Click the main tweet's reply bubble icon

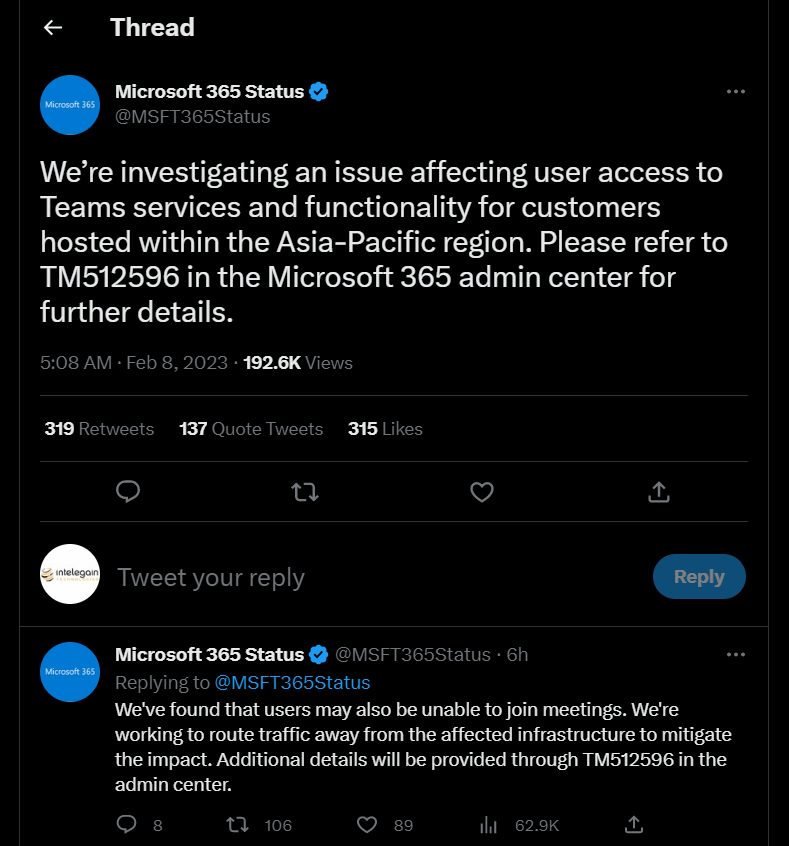click(128, 492)
